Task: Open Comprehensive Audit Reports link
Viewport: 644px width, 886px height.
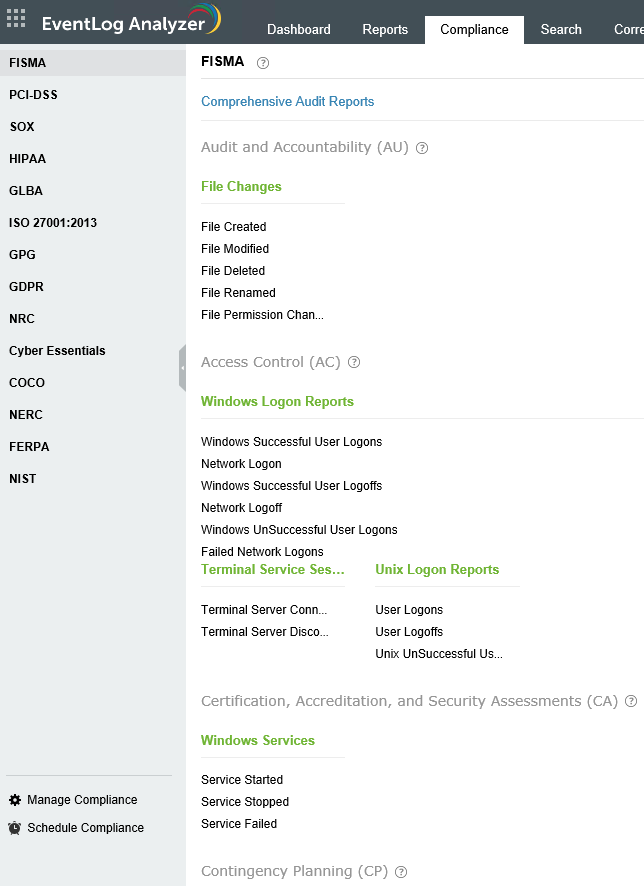Action: pyautogui.click(x=288, y=102)
